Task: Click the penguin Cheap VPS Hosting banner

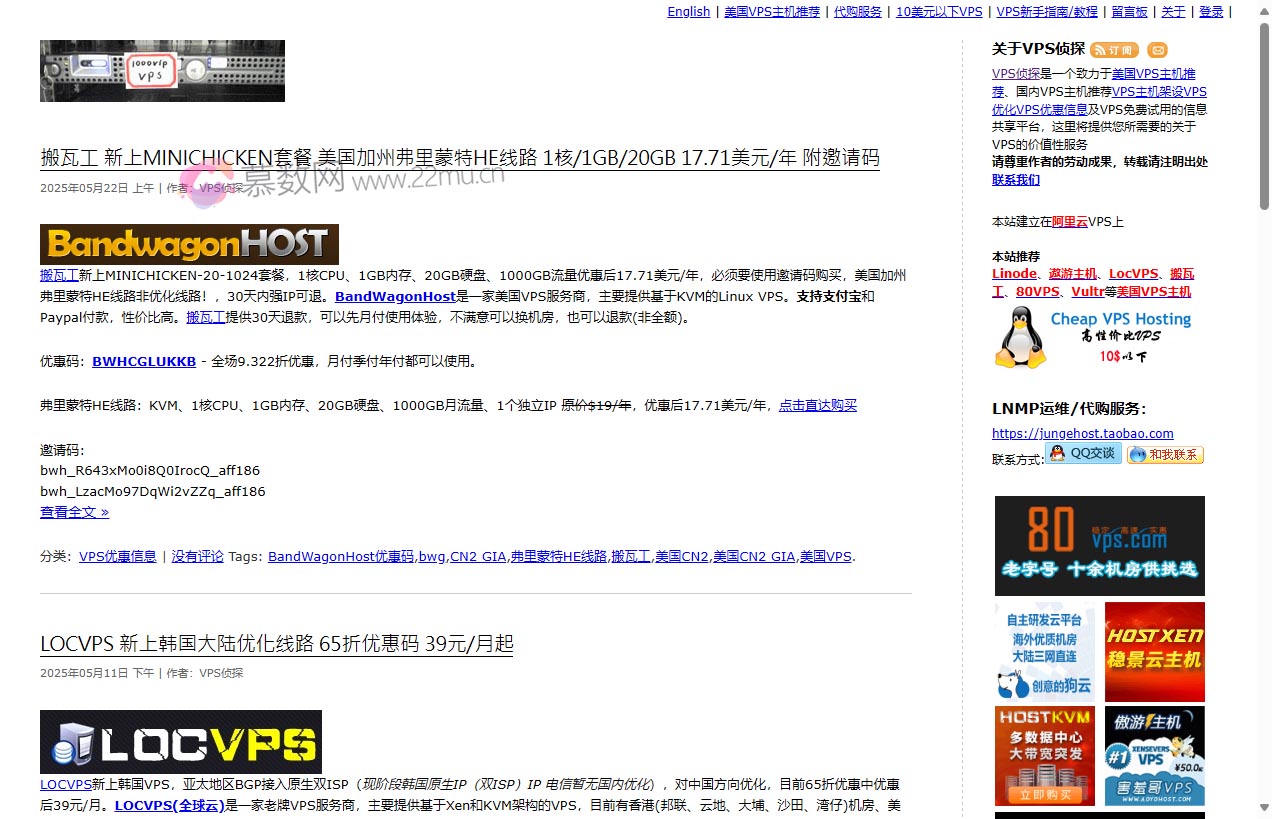Action: [1093, 337]
